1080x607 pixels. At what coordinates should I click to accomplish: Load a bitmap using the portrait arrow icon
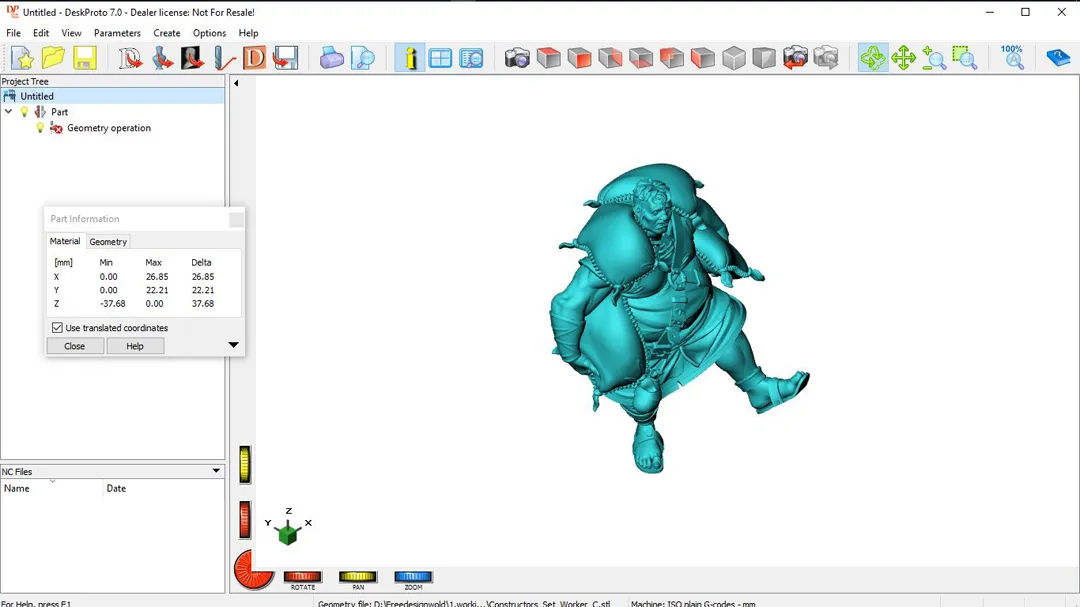tap(193, 59)
